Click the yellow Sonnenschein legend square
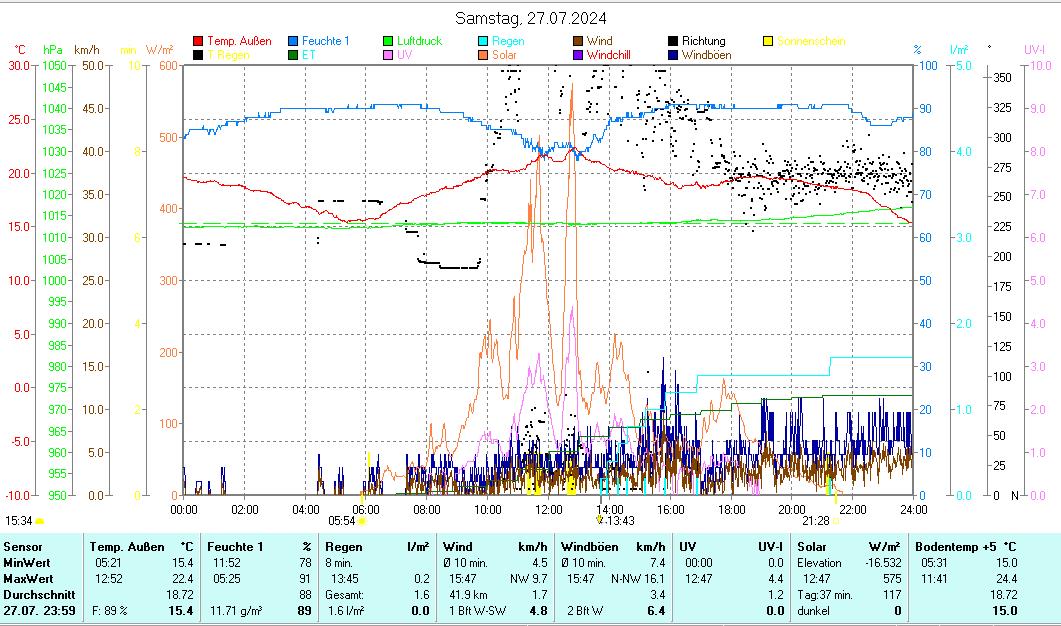This screenshot has width=1061, height=626. 768,41
